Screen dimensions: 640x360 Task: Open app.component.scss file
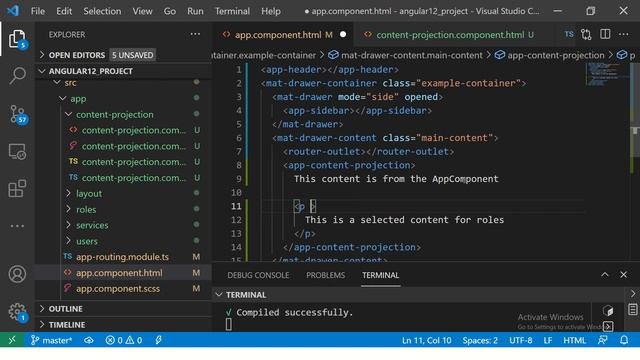[118, 289]
